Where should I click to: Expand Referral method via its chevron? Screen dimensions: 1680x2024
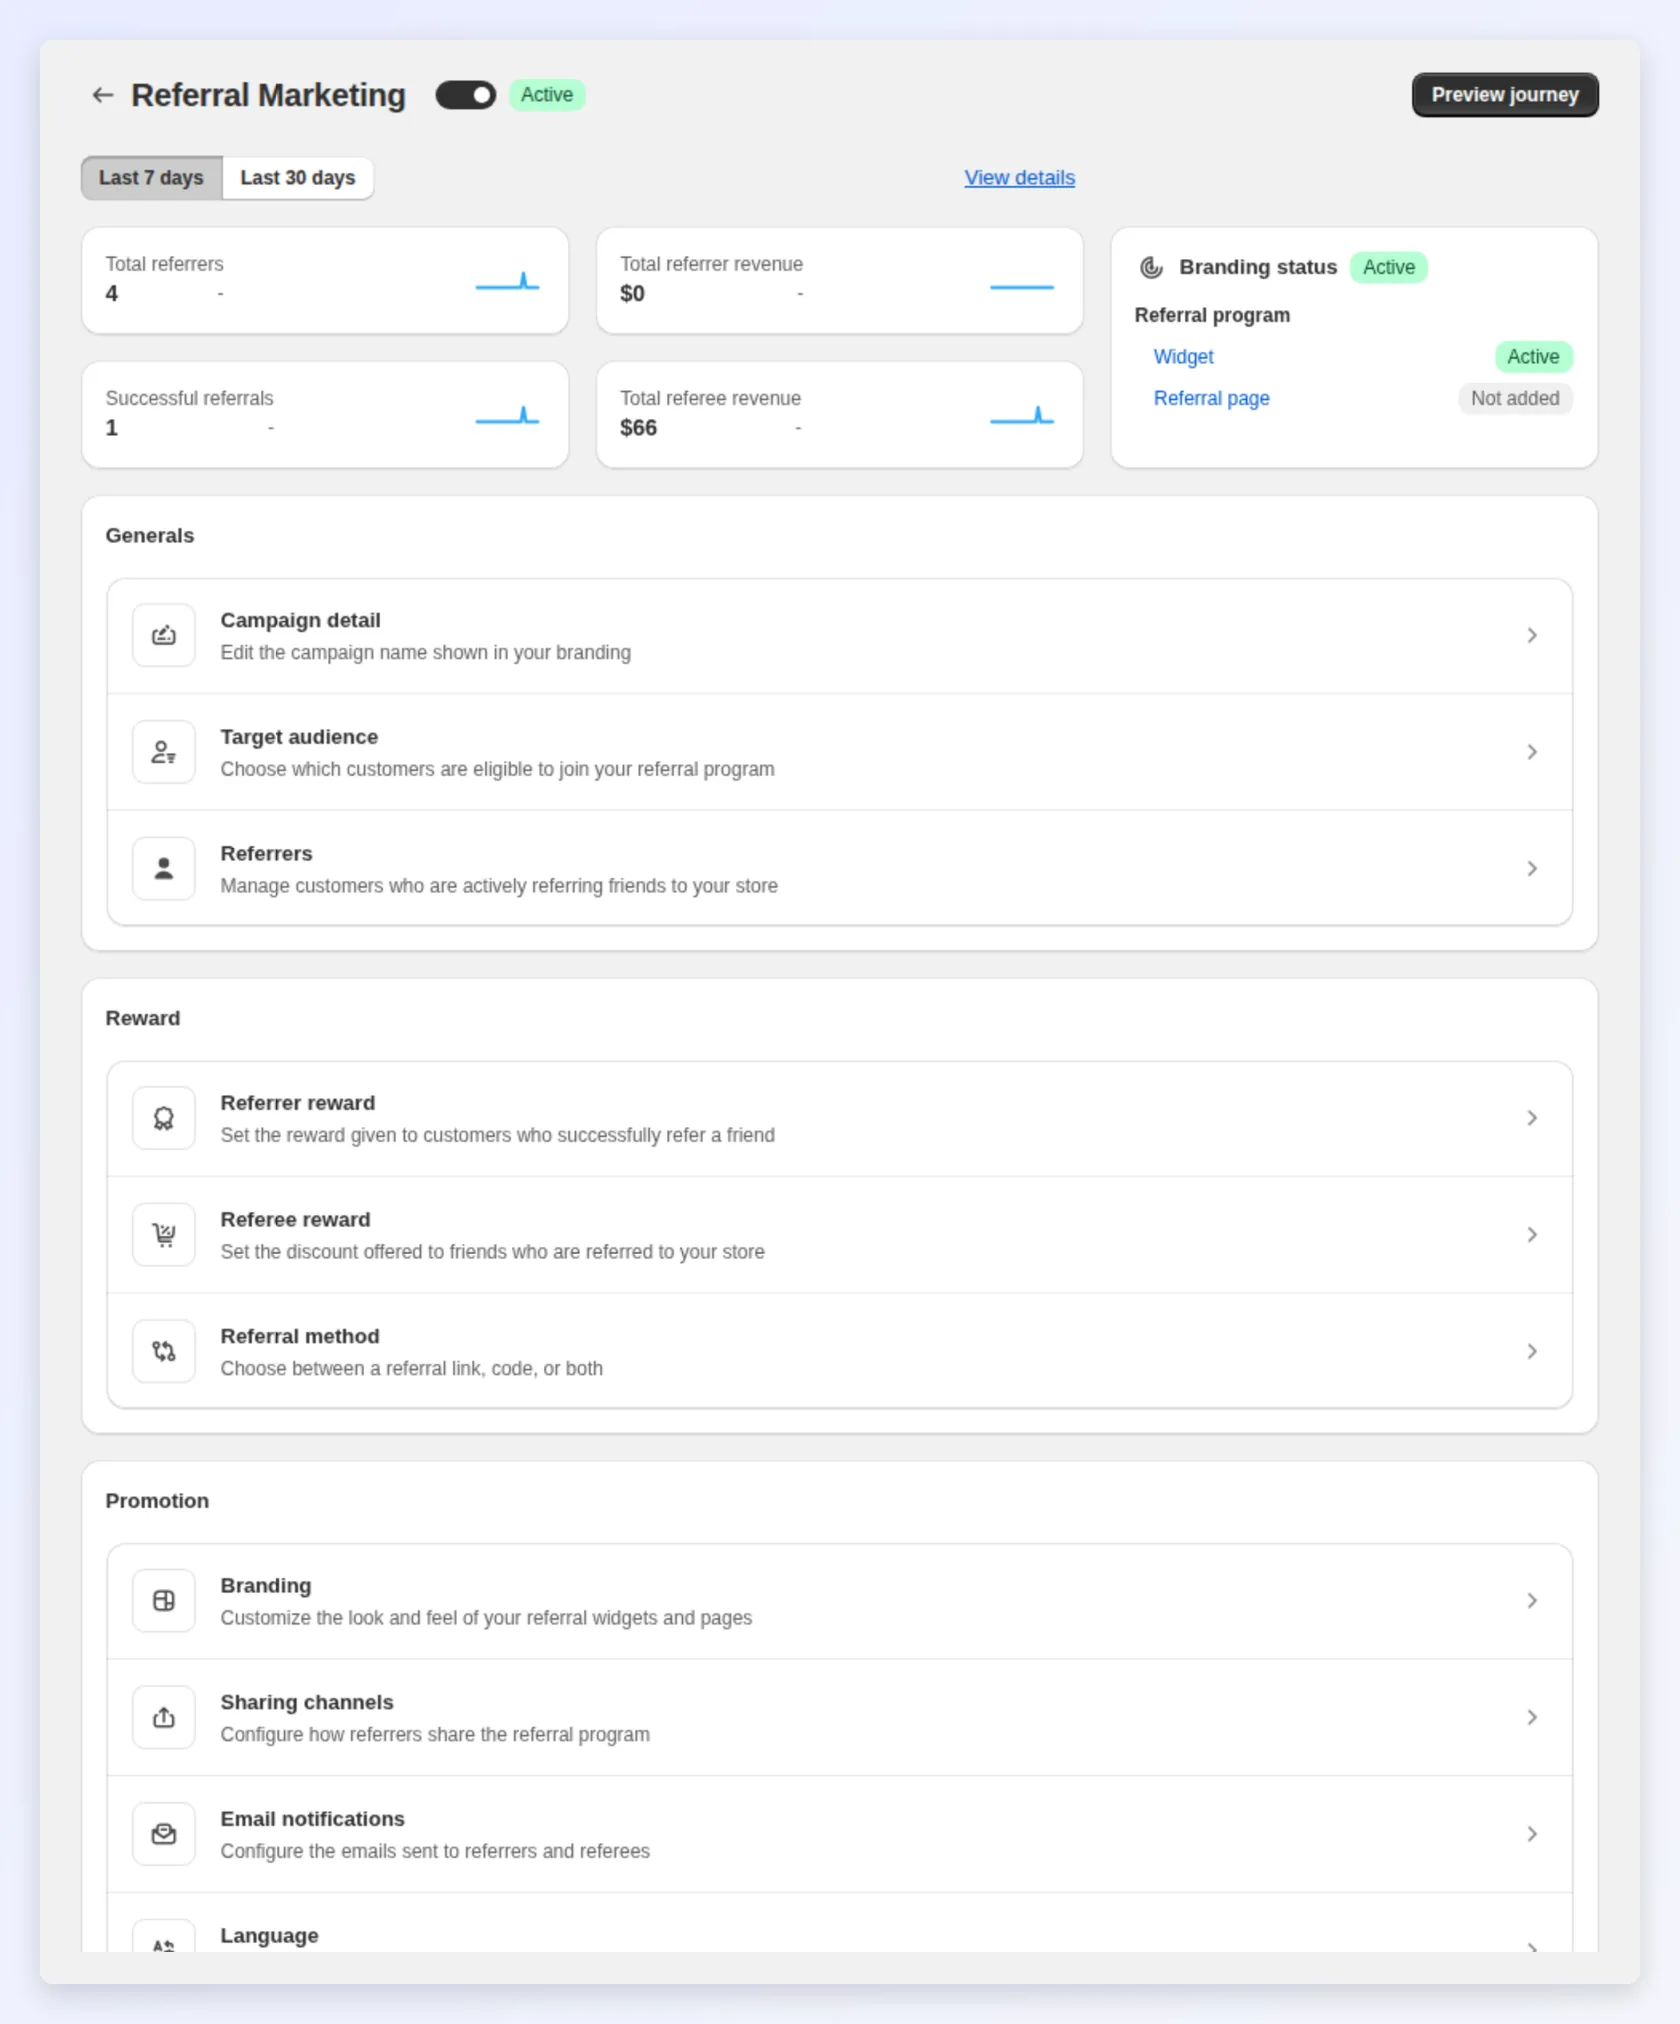tap(1532, 1351)
